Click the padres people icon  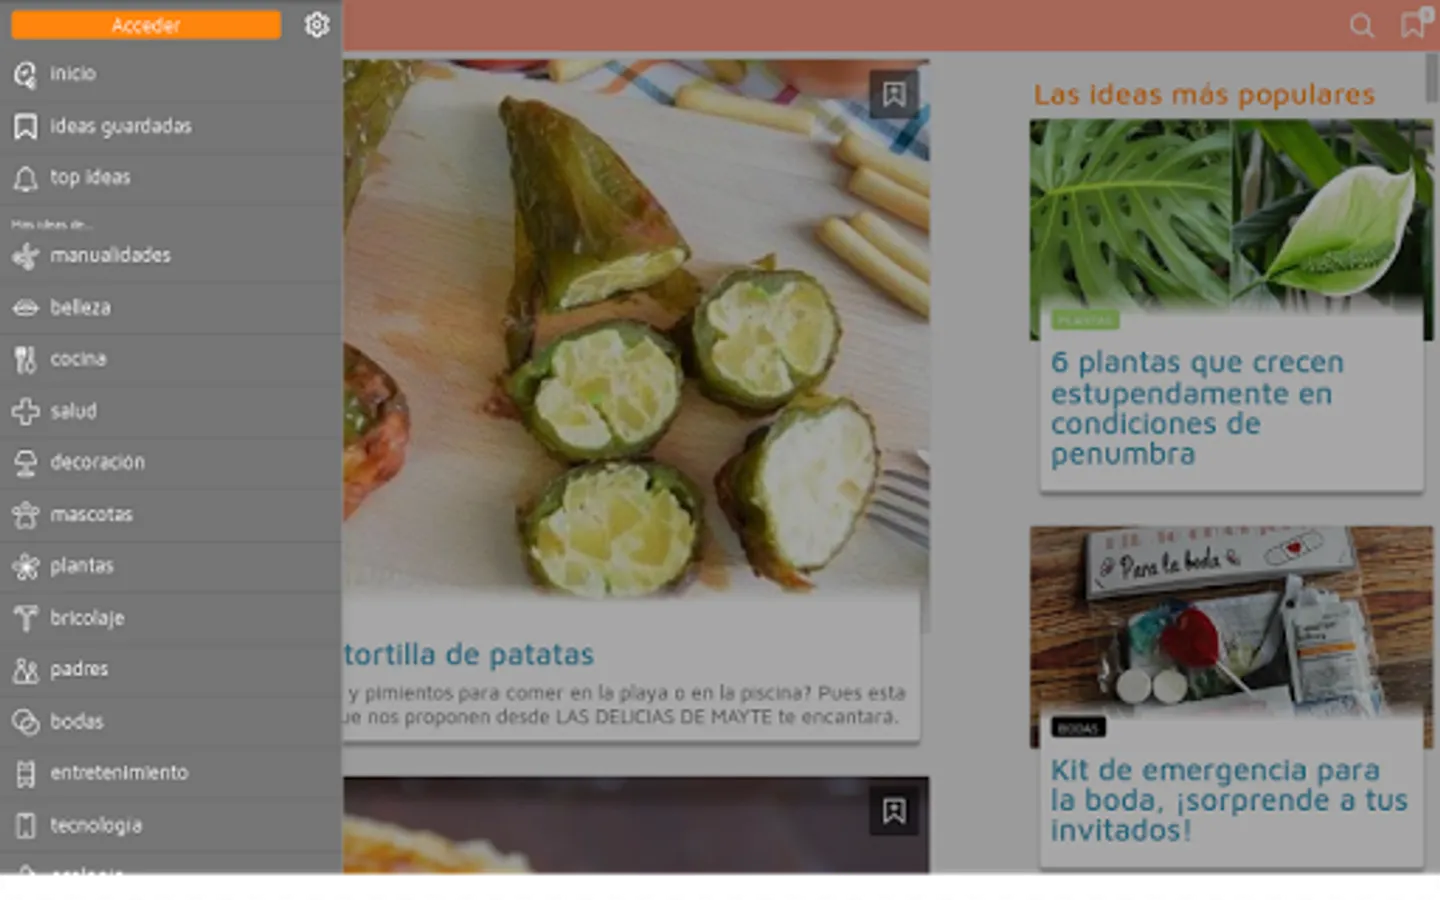[25, 670]
